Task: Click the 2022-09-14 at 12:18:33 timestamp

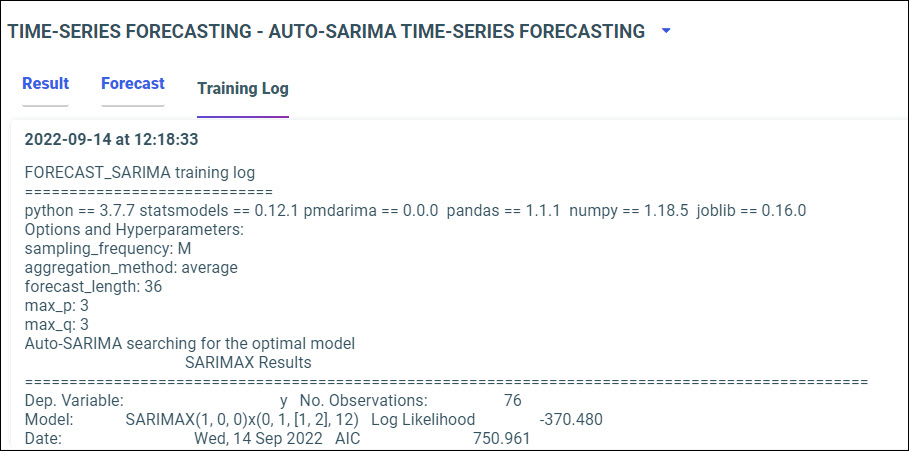Action: 111,139
